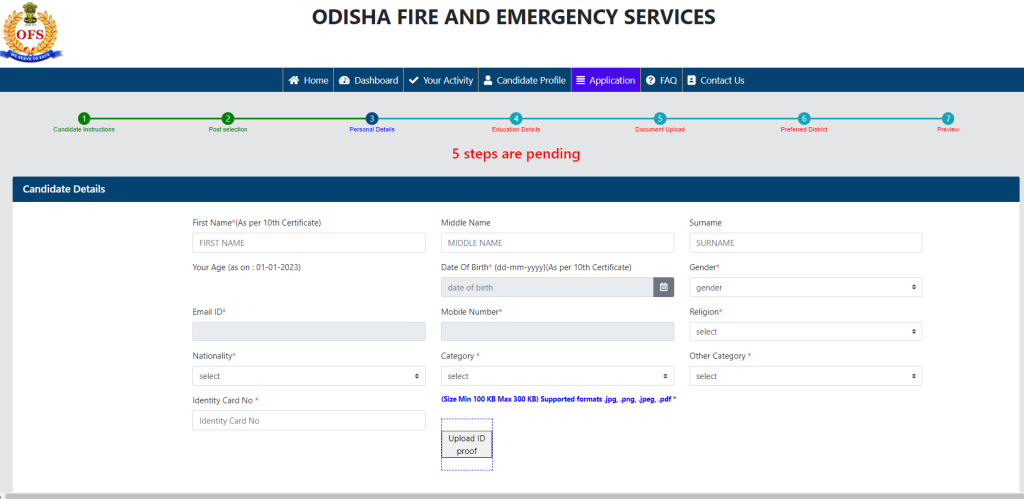
Task: Click the Preferred District step label
Action: pyautogui.click(x=804, y=129)
